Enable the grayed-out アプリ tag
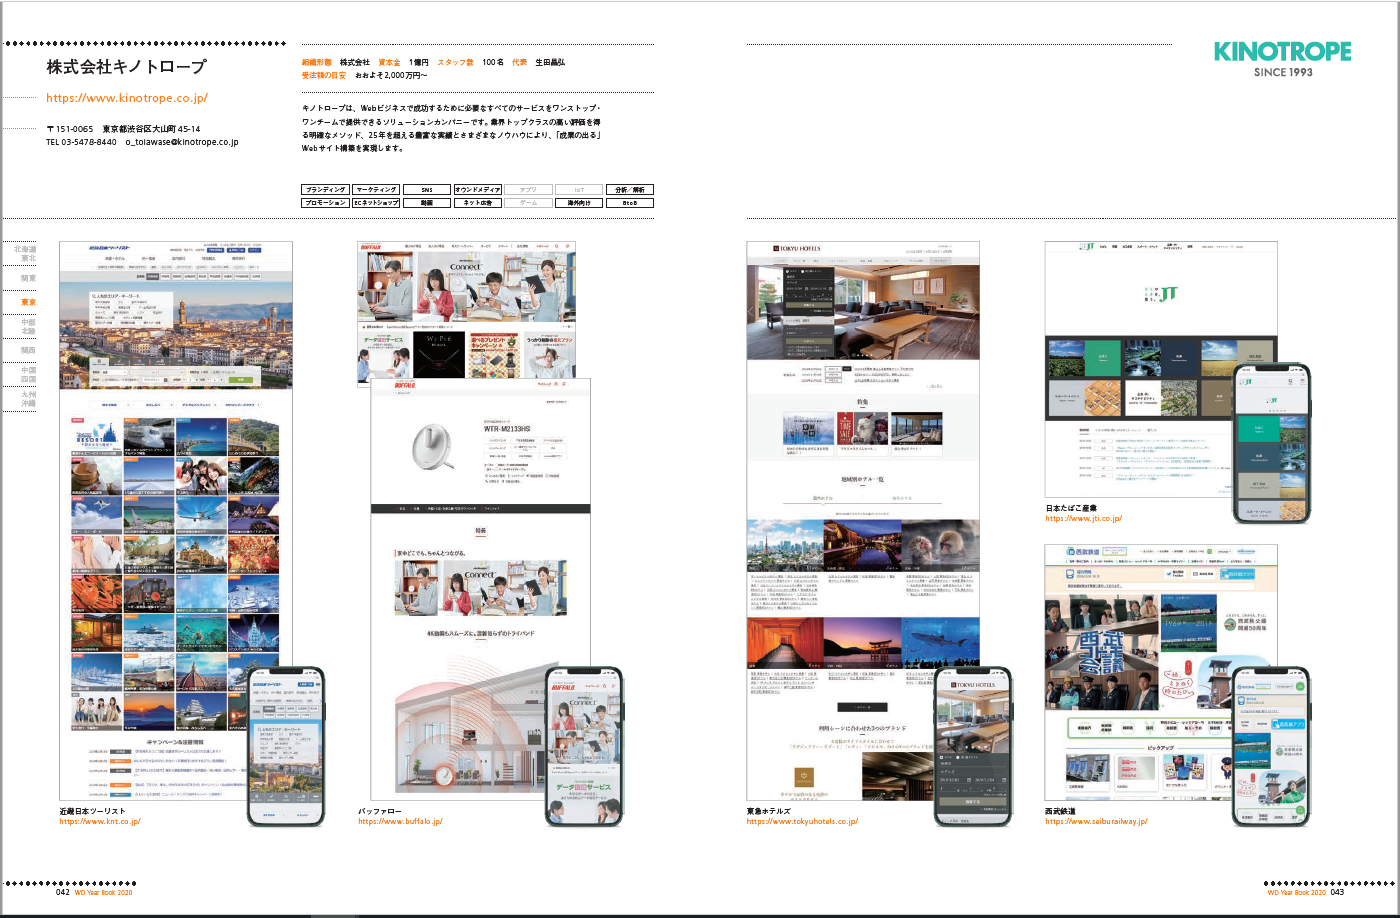Image resolution: width=1400 pixels, height=918 pixels. tap(528, 189)
